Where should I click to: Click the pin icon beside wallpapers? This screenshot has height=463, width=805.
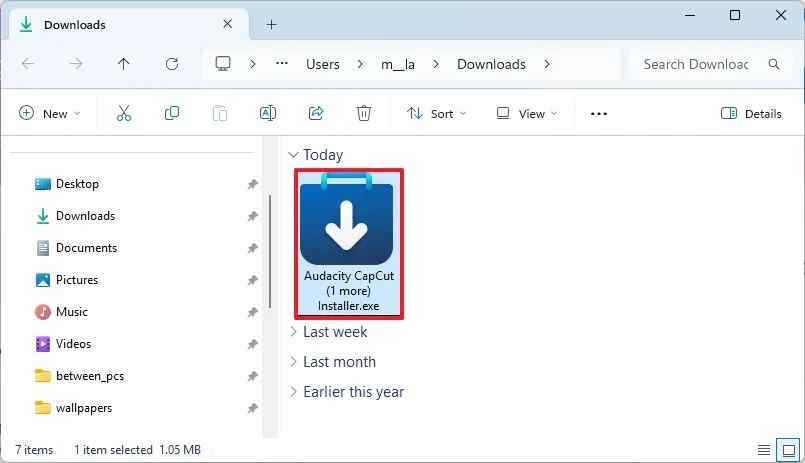click(x=252, y=408)
